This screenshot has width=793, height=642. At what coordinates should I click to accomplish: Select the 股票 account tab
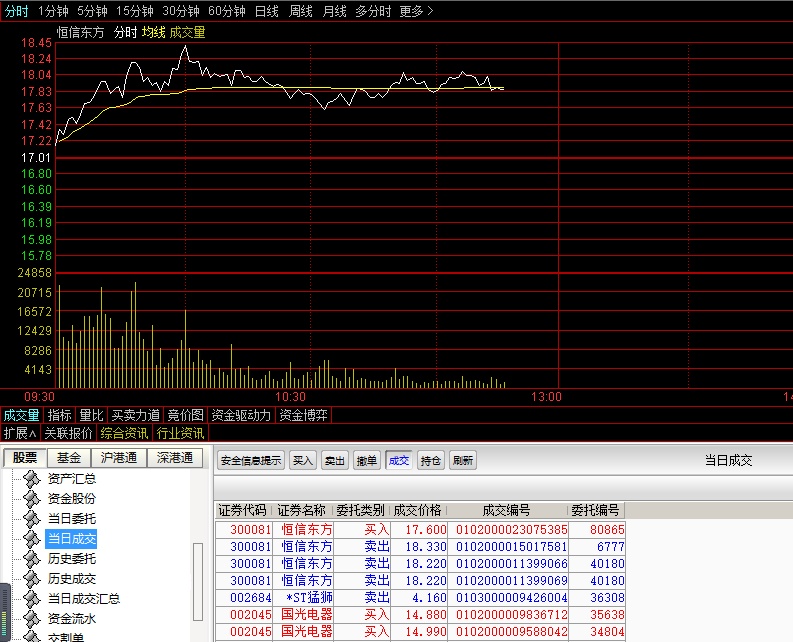click(25, 458)
